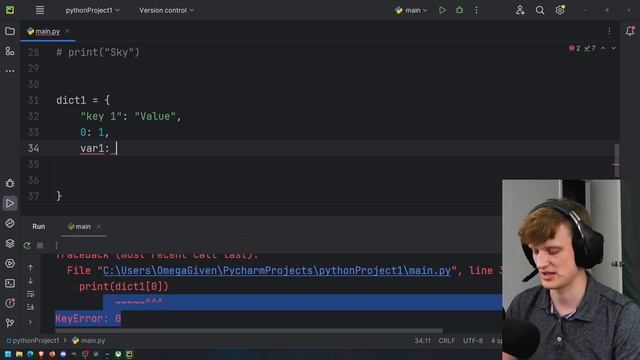Open the Layers tool window icon

click(10, 243)
